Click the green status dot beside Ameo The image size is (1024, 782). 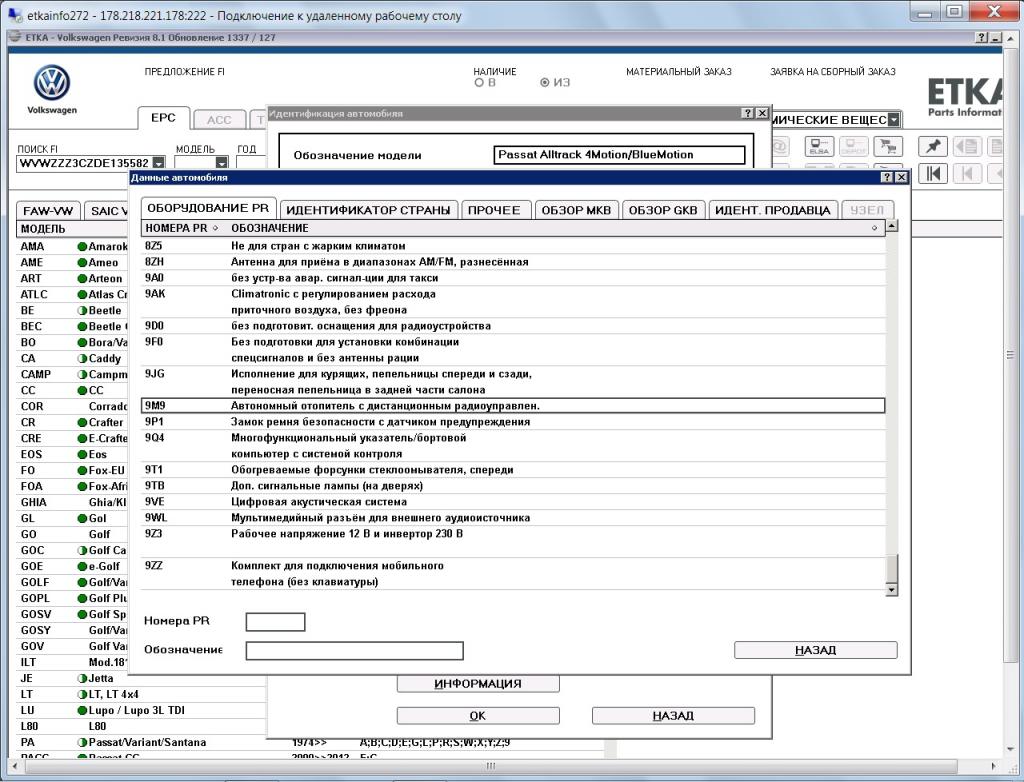tap(82, 263)
